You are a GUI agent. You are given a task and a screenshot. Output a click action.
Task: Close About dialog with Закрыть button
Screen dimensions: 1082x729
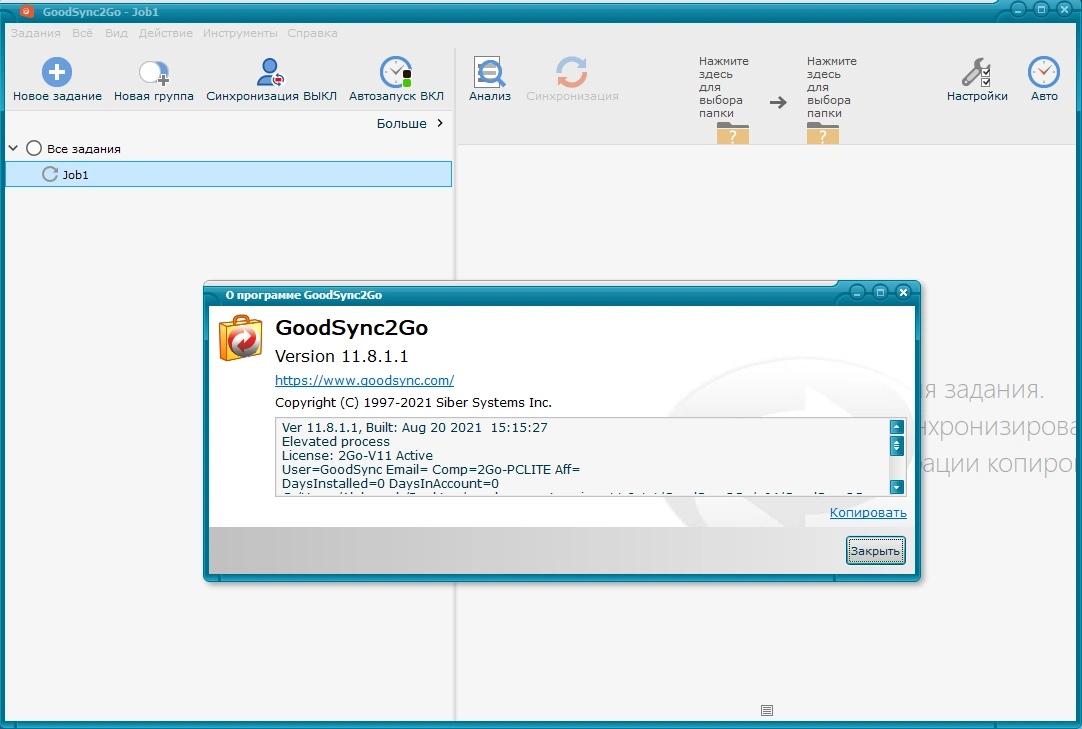pyautogui.click(x=875, y=551)
